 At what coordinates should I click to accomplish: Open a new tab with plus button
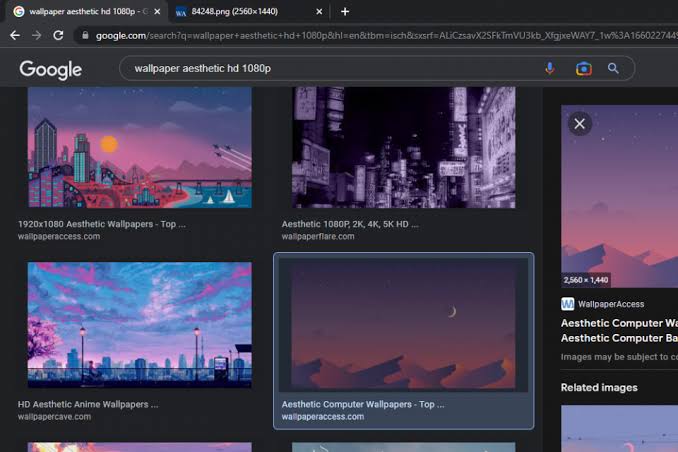point(345,12)
